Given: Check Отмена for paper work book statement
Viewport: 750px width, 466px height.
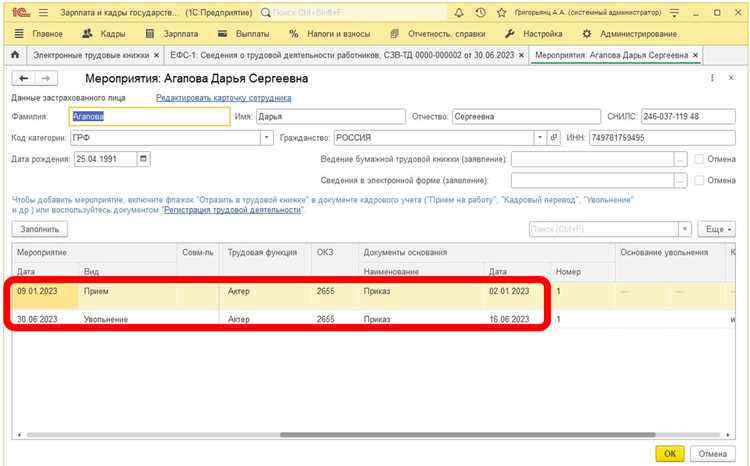Looking at the screenshot, I should pyautogui.click(x=699, y=159).
